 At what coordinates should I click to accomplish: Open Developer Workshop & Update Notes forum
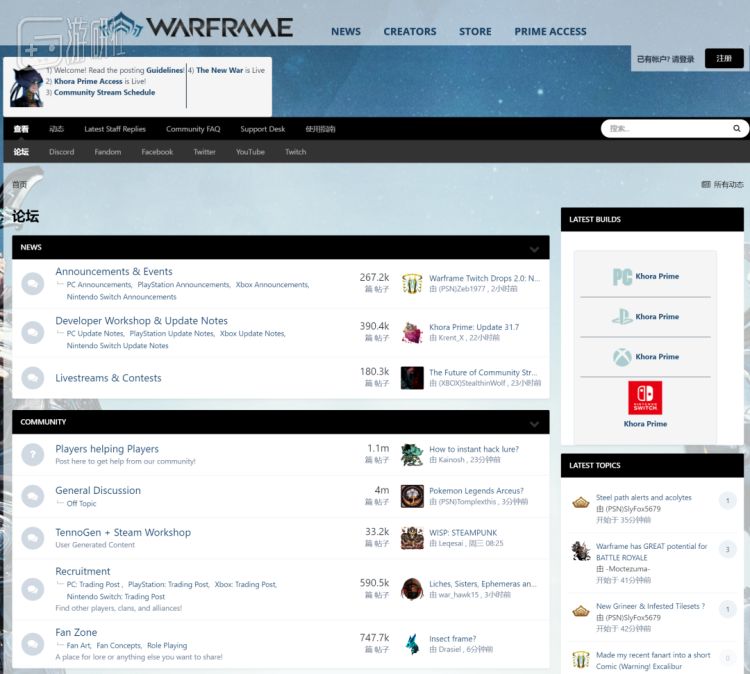[142, 320]
